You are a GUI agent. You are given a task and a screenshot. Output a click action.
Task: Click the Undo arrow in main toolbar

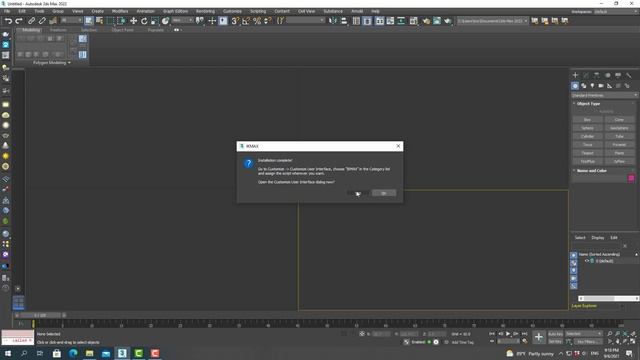[8, 21]
